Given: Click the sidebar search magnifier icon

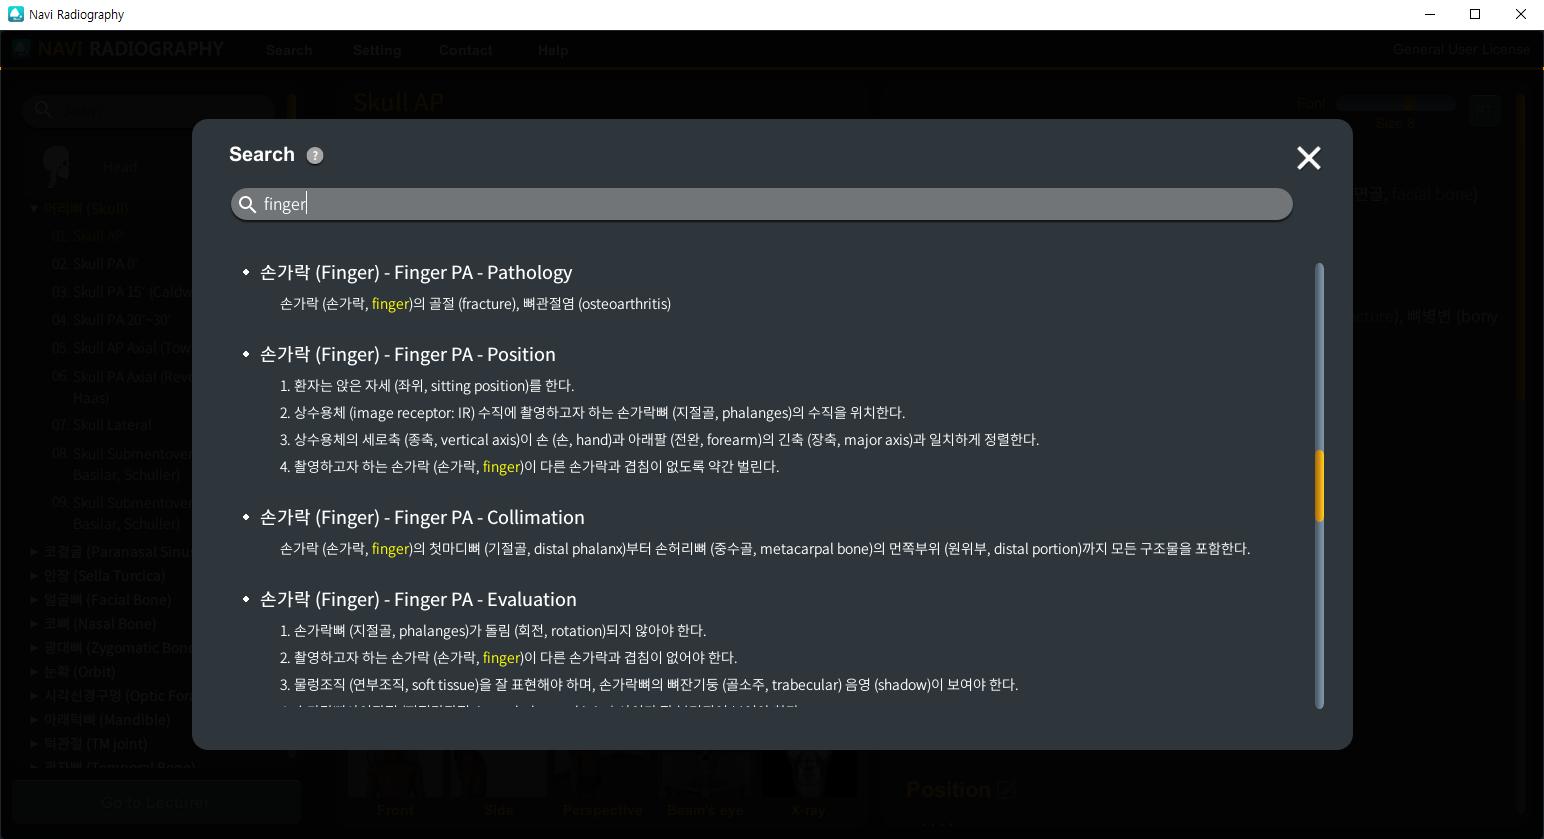Looking at the screenshot, I should 42,110.
